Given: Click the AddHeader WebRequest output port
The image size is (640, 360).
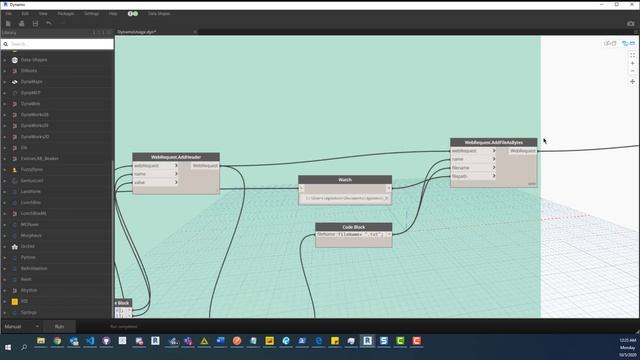Looking at the screenshot, I should coord(205,166).
